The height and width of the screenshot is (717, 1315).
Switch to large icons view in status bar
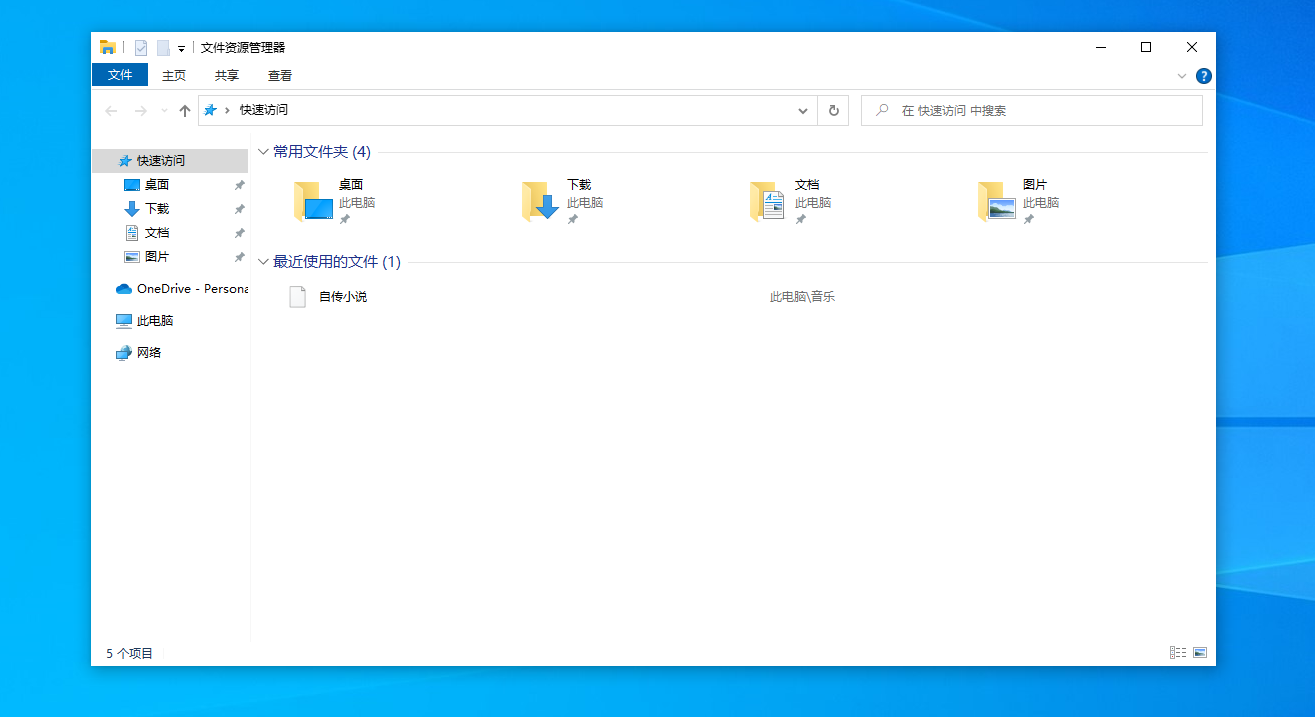[x=1198, y=652]
